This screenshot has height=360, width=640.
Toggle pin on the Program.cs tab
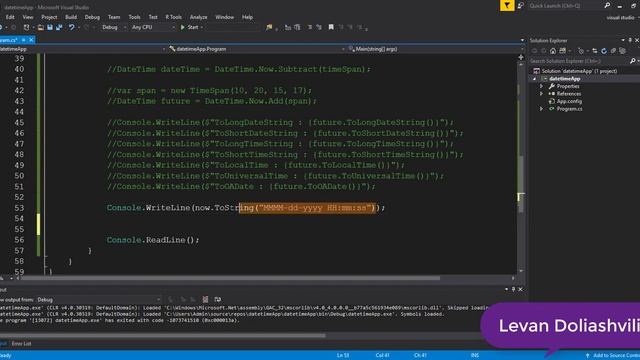23,40
